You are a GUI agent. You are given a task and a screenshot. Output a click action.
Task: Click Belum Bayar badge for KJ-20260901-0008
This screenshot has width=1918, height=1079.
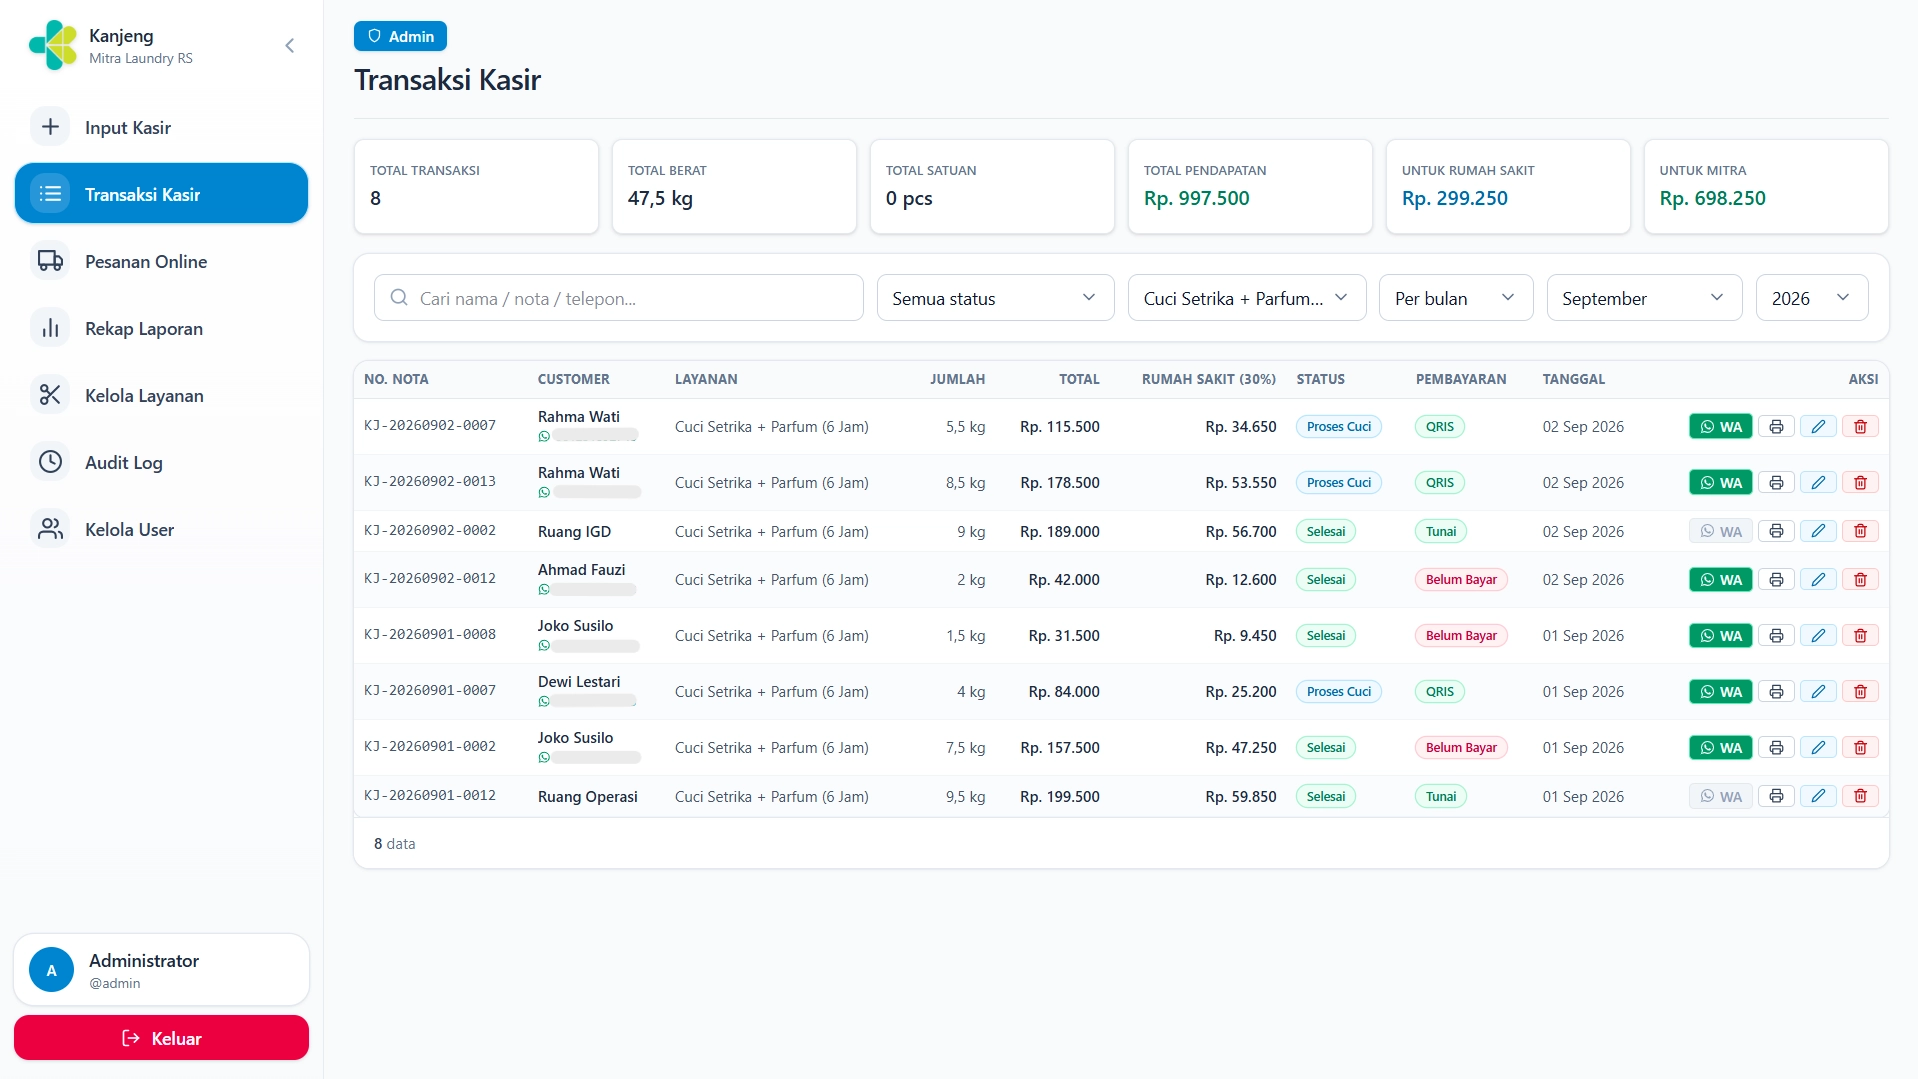[1460, 636]
